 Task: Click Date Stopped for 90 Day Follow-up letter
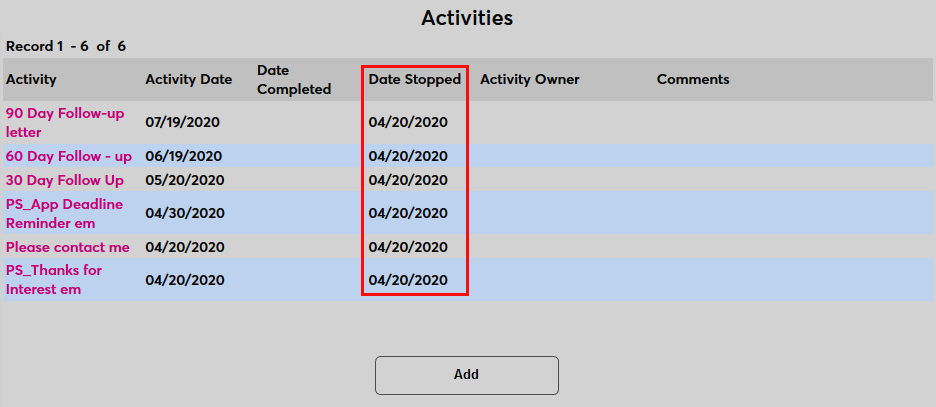(408, 122)
